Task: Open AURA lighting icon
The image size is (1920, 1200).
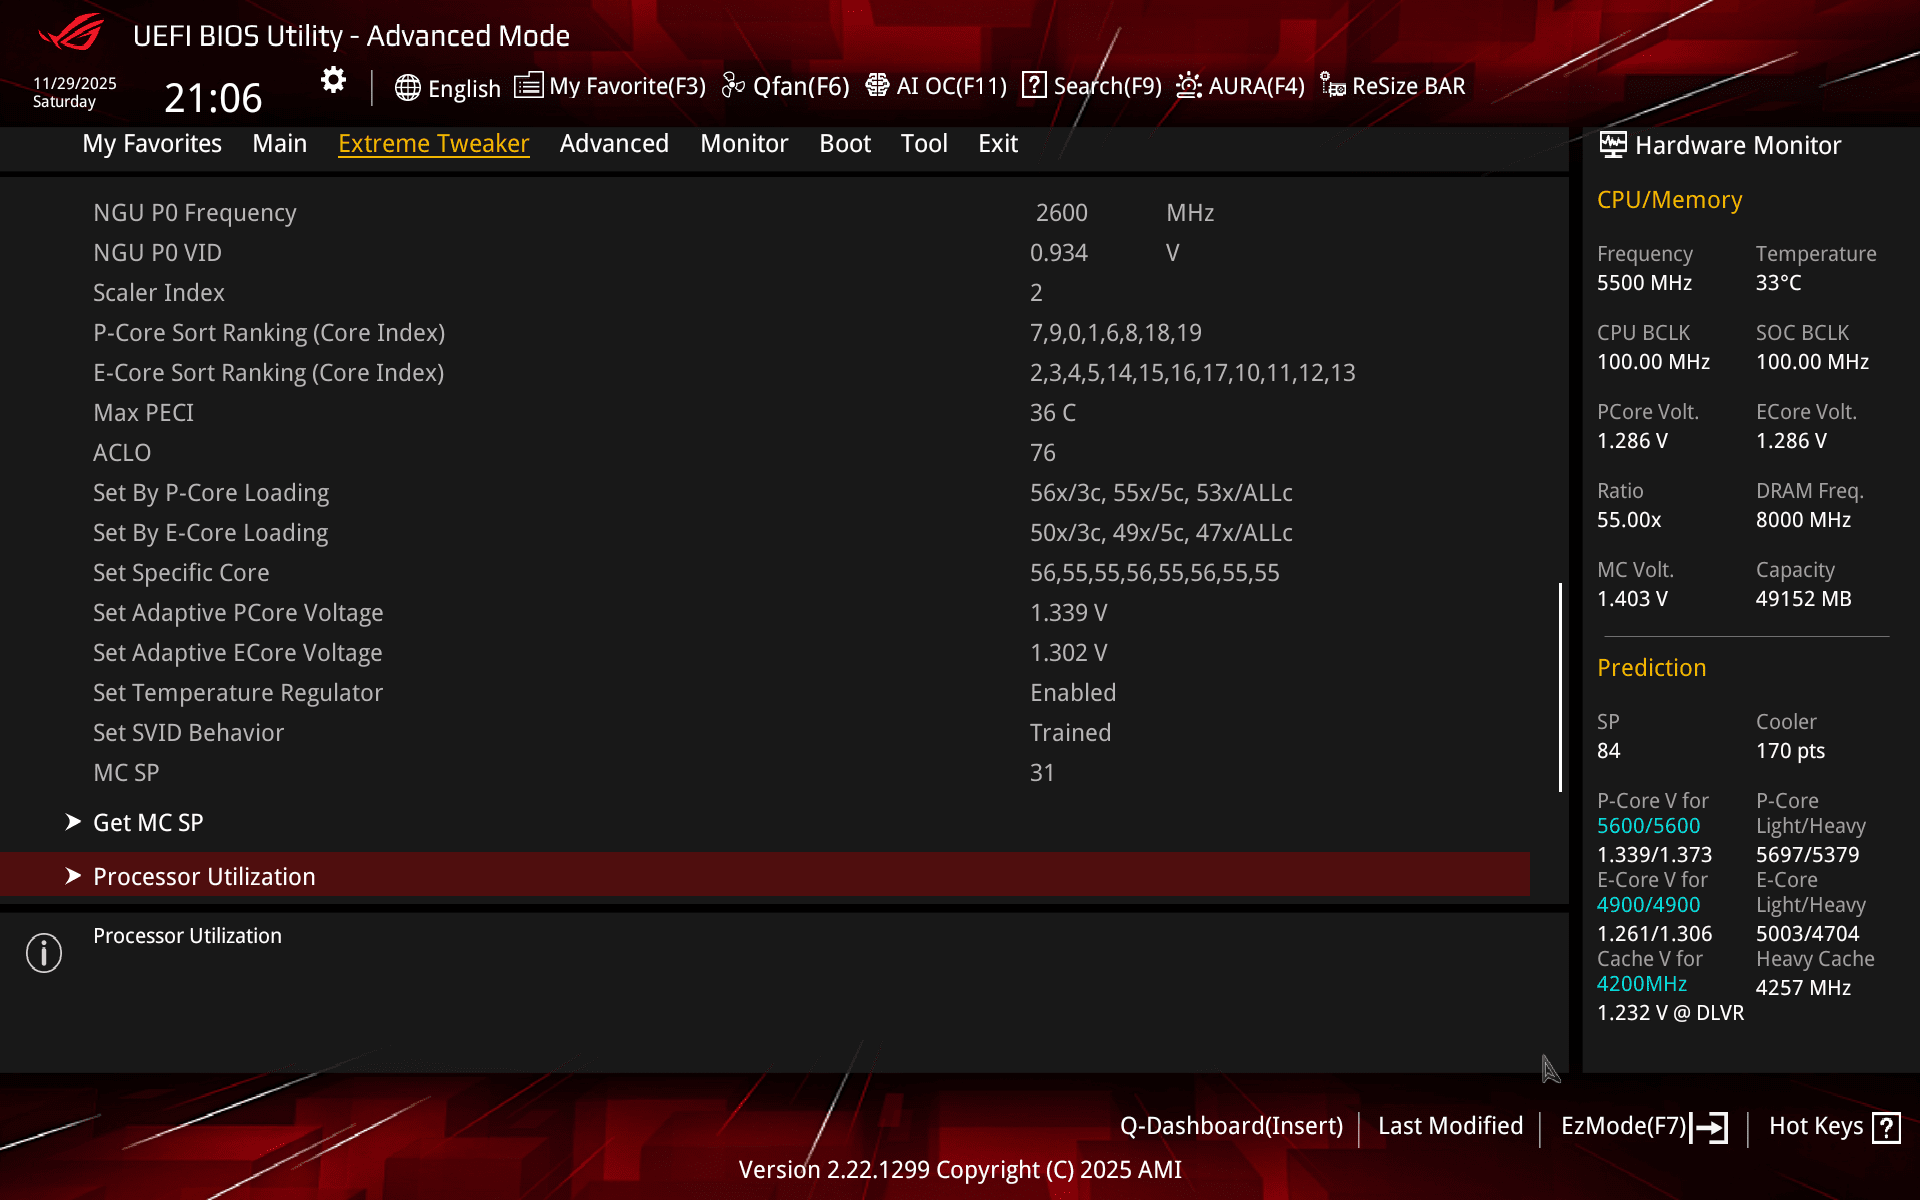Action: (x=1188, y=86)
